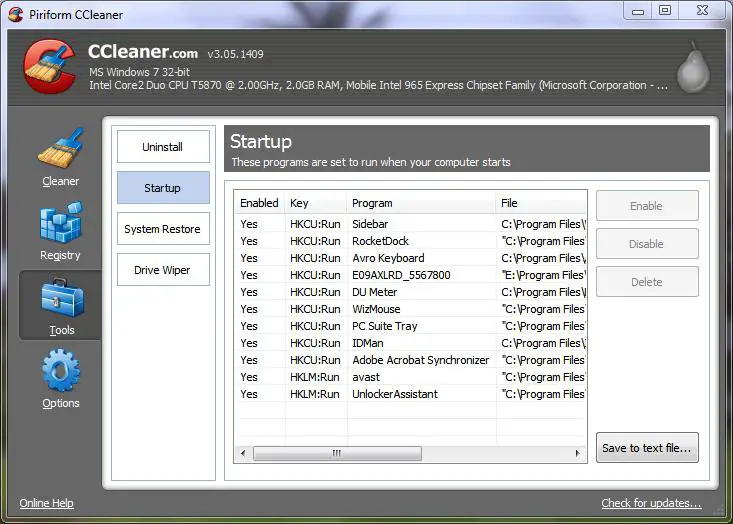Screen dimensions: 733x524
Task: Click Yes in the RocketDock row
Action: click(249, 241)
